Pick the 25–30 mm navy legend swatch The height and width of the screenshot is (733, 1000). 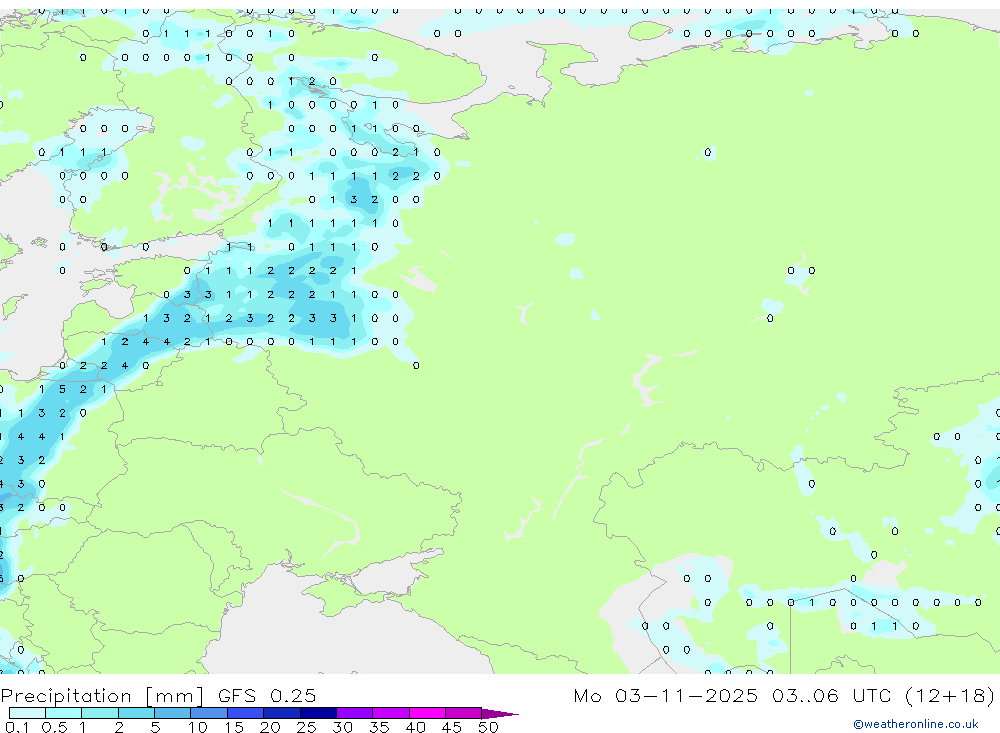(318, 713)
